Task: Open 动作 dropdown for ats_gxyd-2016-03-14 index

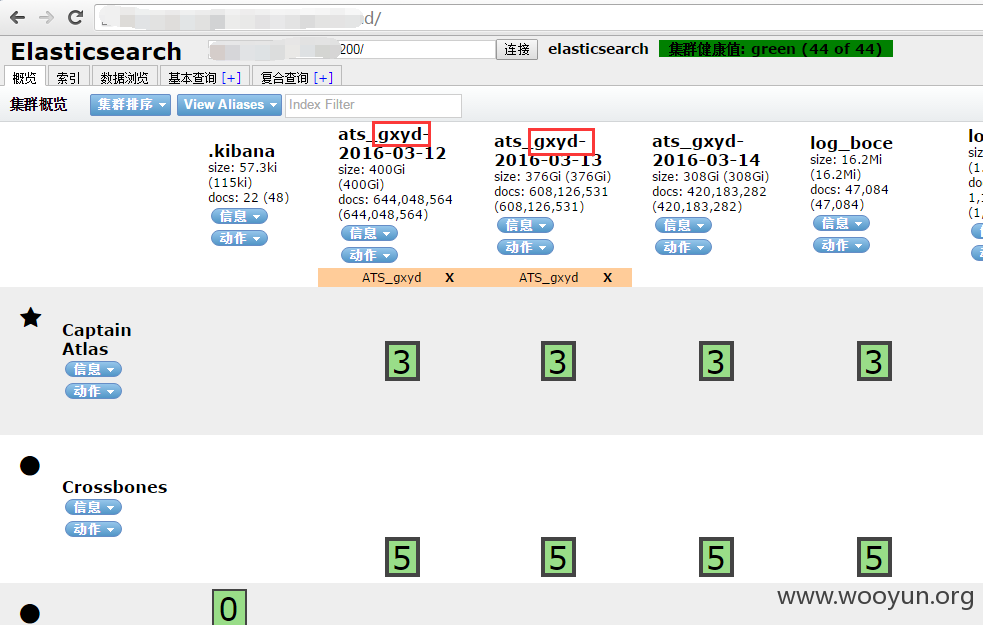Action: tap(683, 247)
